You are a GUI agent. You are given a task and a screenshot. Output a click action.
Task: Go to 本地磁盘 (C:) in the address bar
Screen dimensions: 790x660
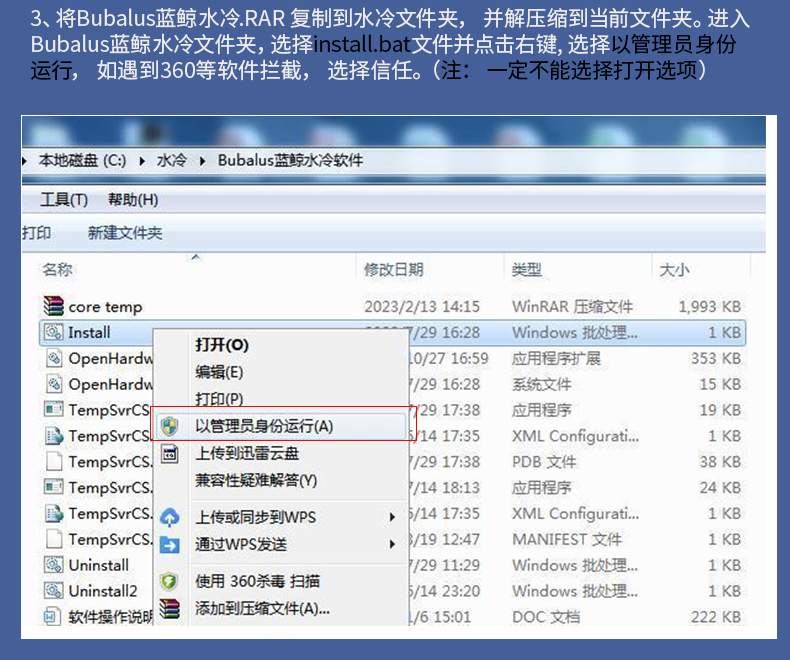tap(83, 161)
